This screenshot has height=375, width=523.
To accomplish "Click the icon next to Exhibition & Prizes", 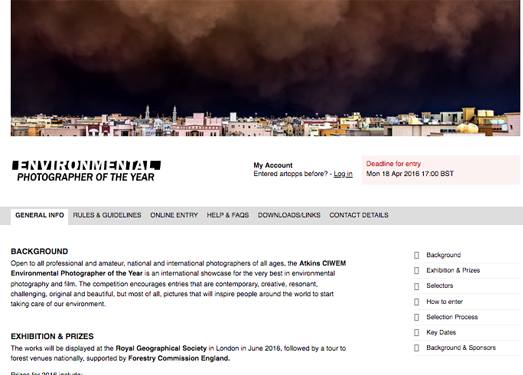I will coord(417,271).
